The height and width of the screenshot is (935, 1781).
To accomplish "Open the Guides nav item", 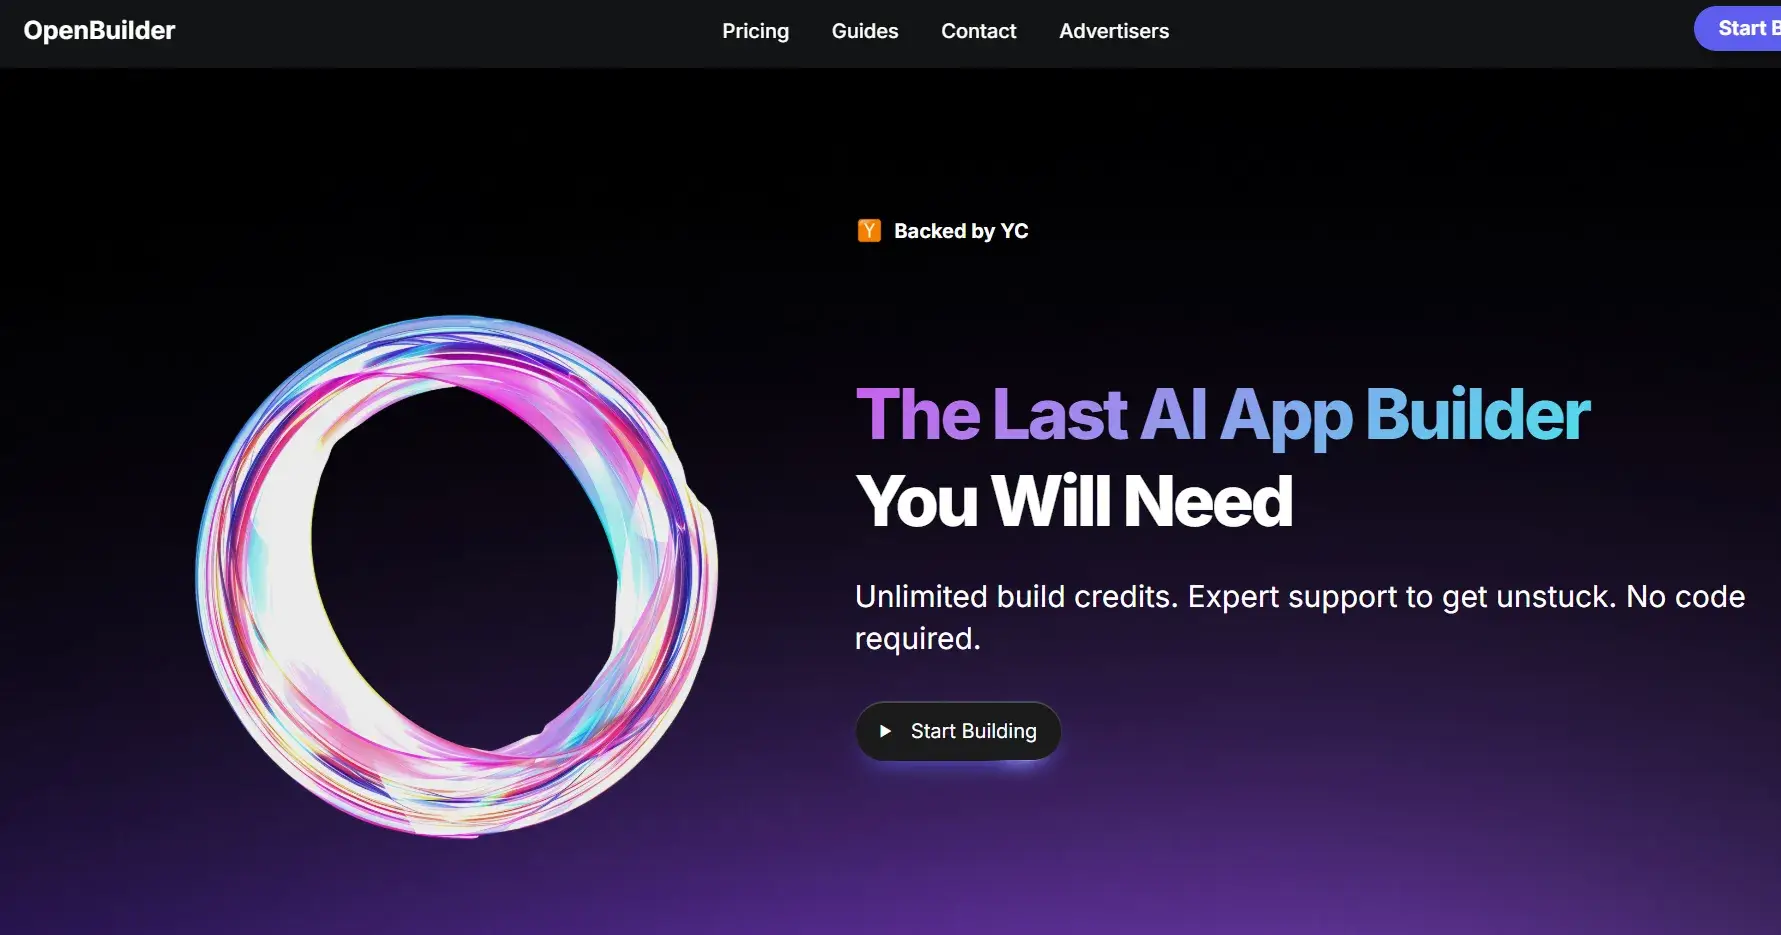I will pyautogui.click(x=865, y=31).
